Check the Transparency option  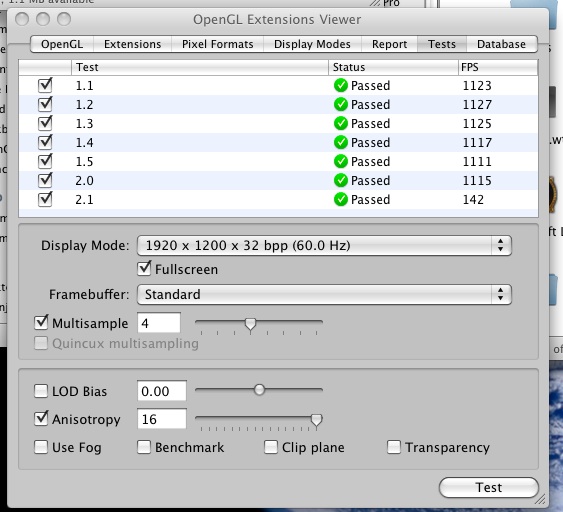pyautogui.click(x=394, y=447)
